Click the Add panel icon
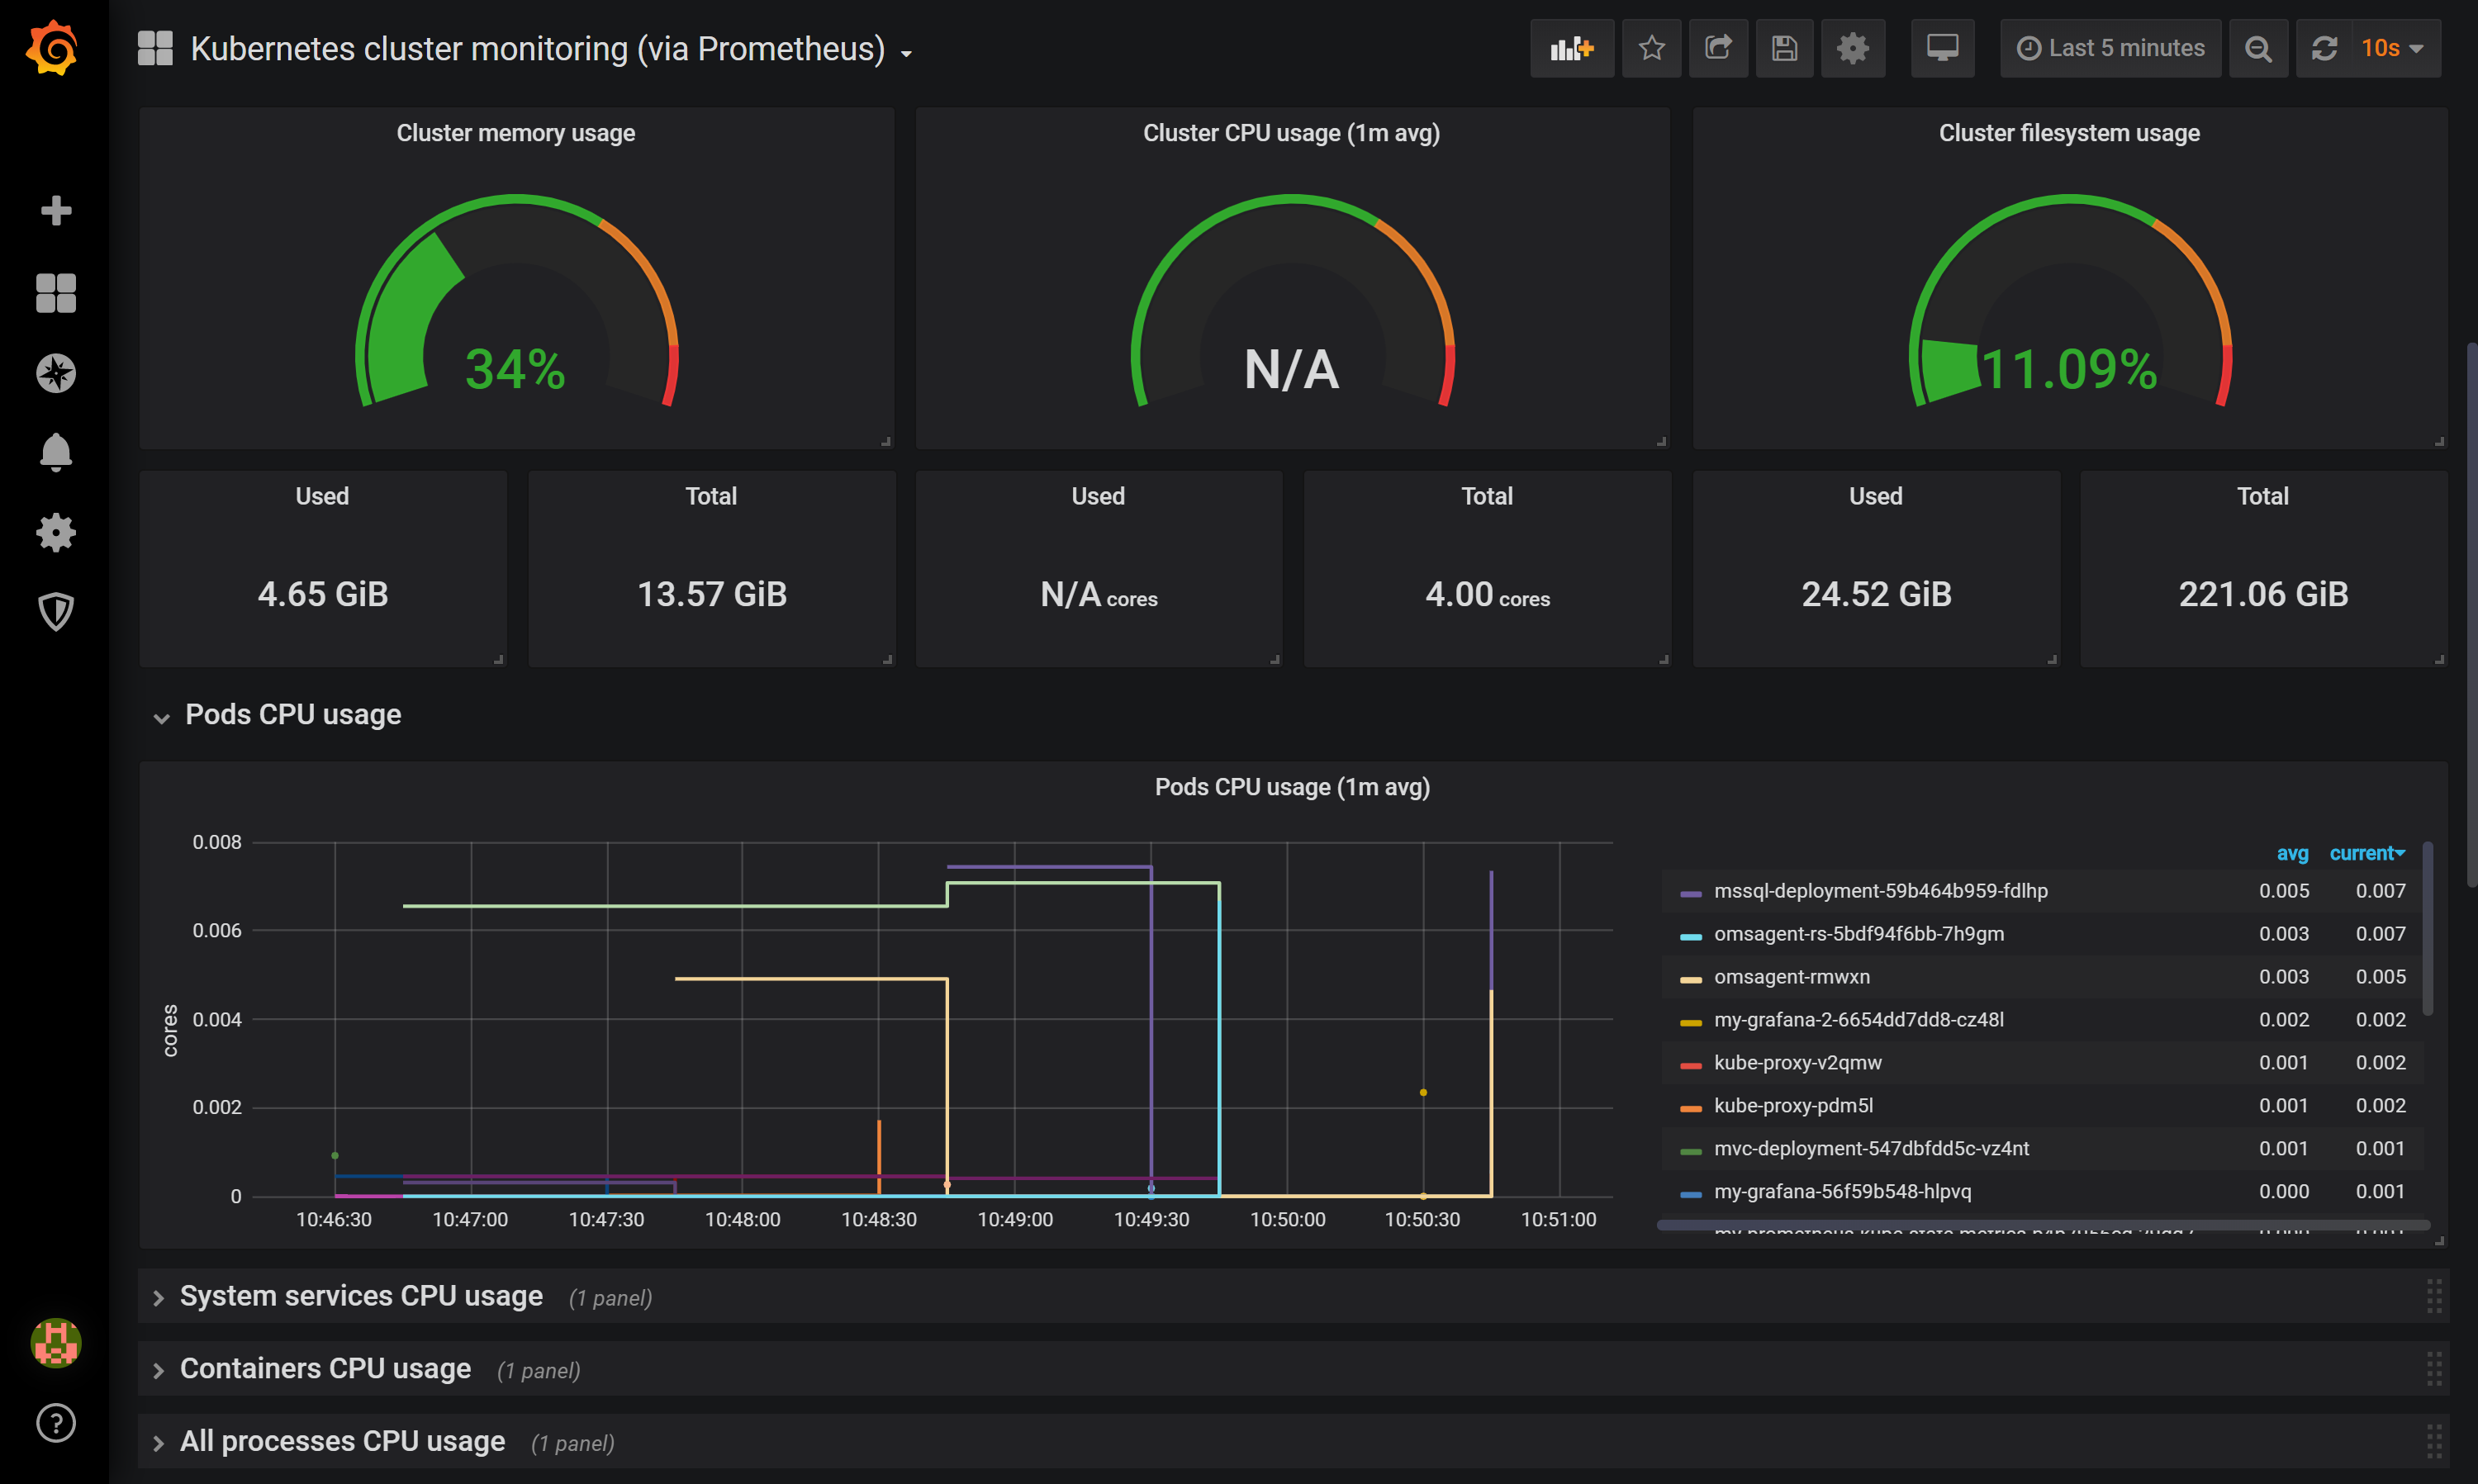The height and width of the screenshot is (1484, 2478). (x=1572, y=48)
